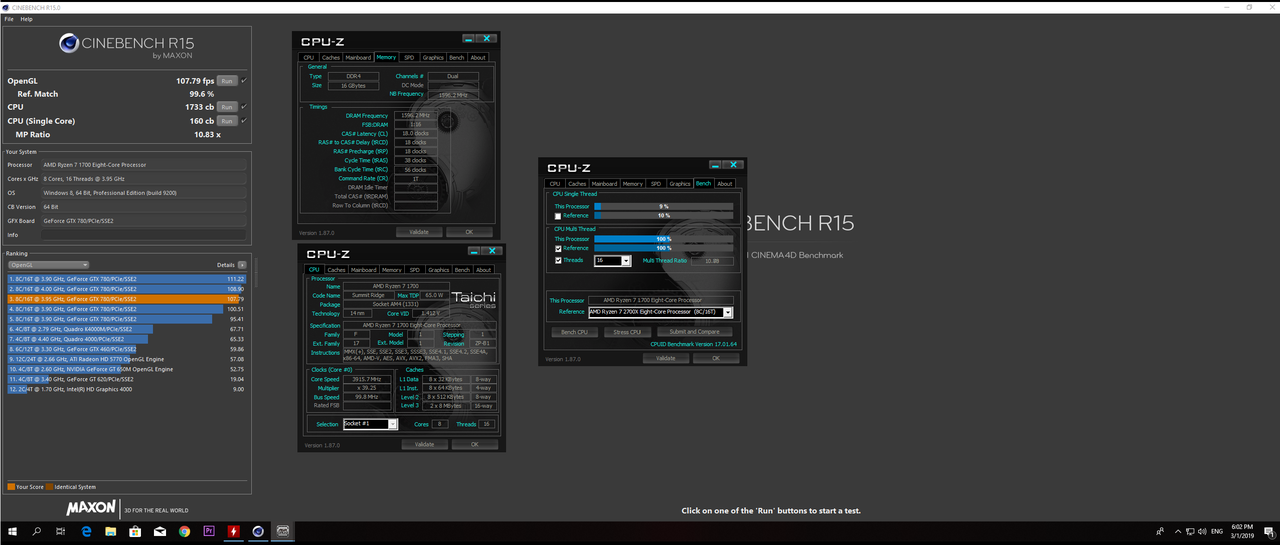Open Caches tab in Memory CPU-Z window
The width and height of the screenshot is (1280, 545).
pos(331,58)
